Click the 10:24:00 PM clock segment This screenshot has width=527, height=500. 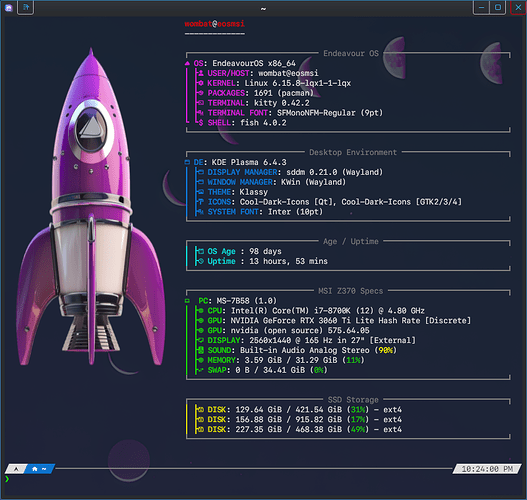[x=487, y=469]
